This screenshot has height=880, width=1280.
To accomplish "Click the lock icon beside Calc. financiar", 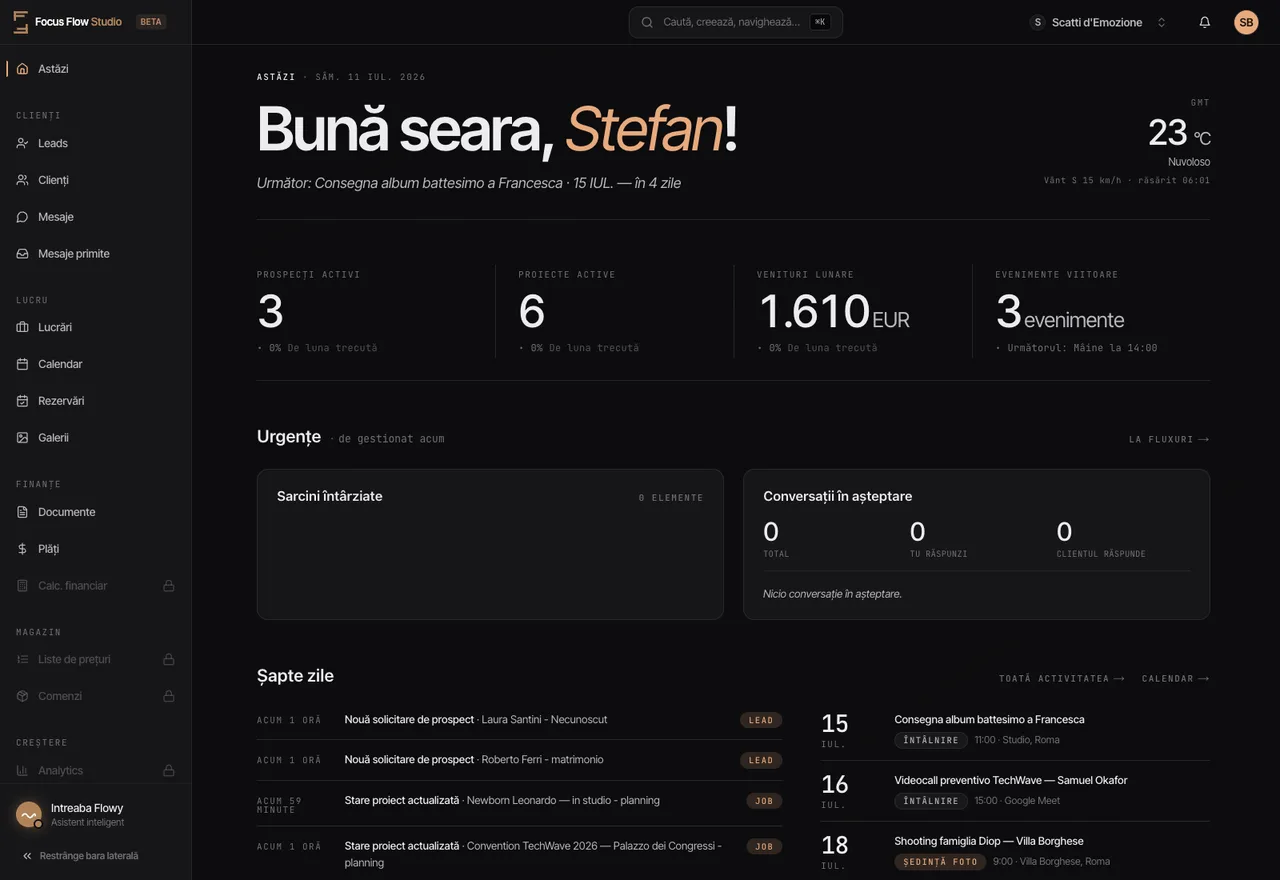I will [169, 586].
